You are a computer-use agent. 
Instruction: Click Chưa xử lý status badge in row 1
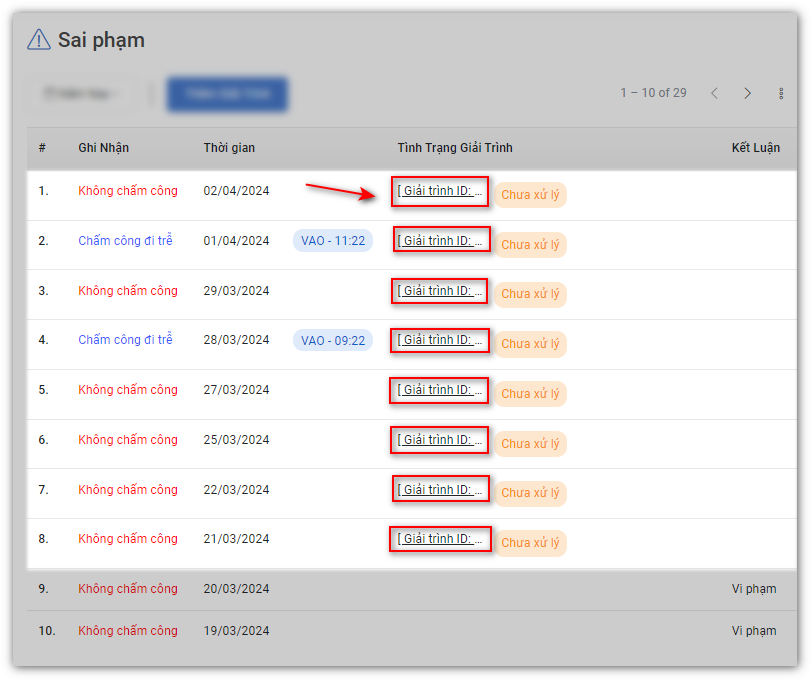tap(530, 195)
